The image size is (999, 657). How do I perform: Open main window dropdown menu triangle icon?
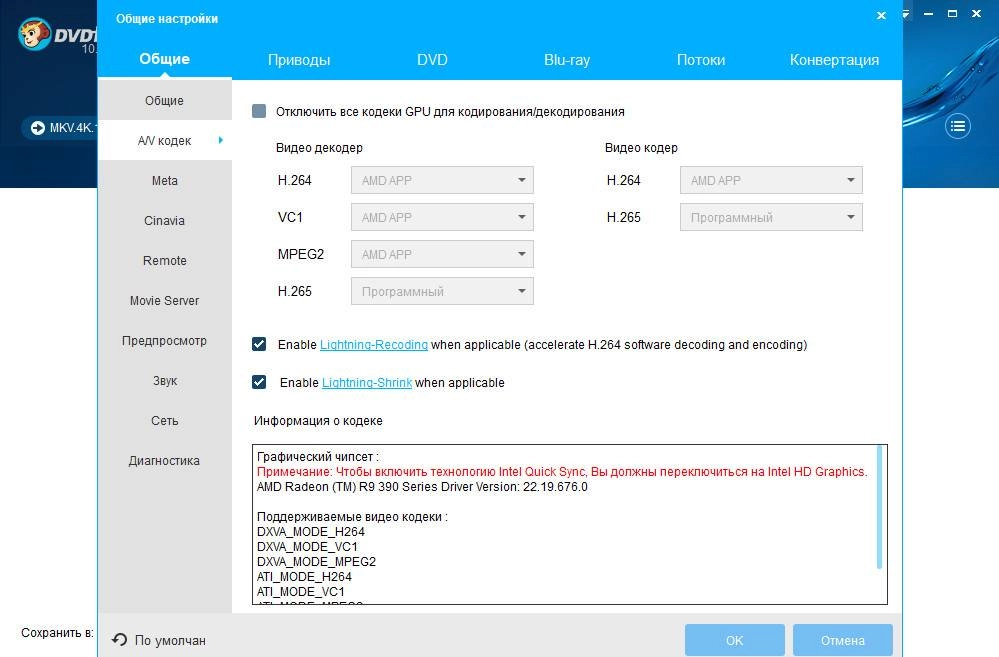click(905, 14)
